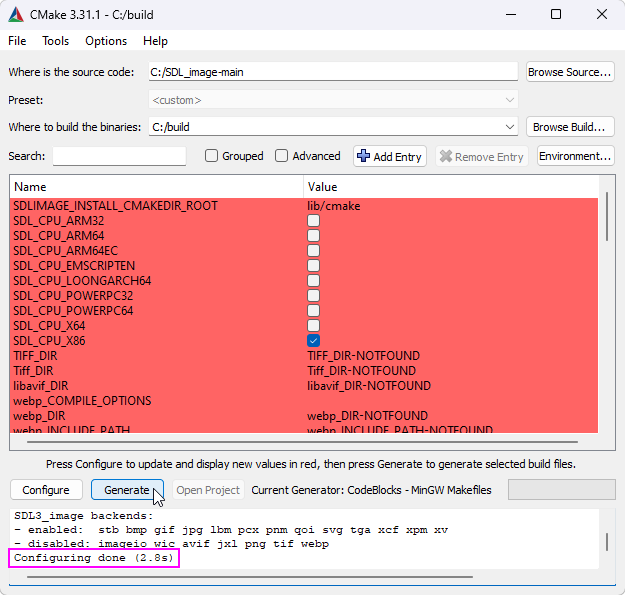Click the libavif_DIR-NOTFOUND value
Viewport: 625px width, 595px height.
coord(369,386)
